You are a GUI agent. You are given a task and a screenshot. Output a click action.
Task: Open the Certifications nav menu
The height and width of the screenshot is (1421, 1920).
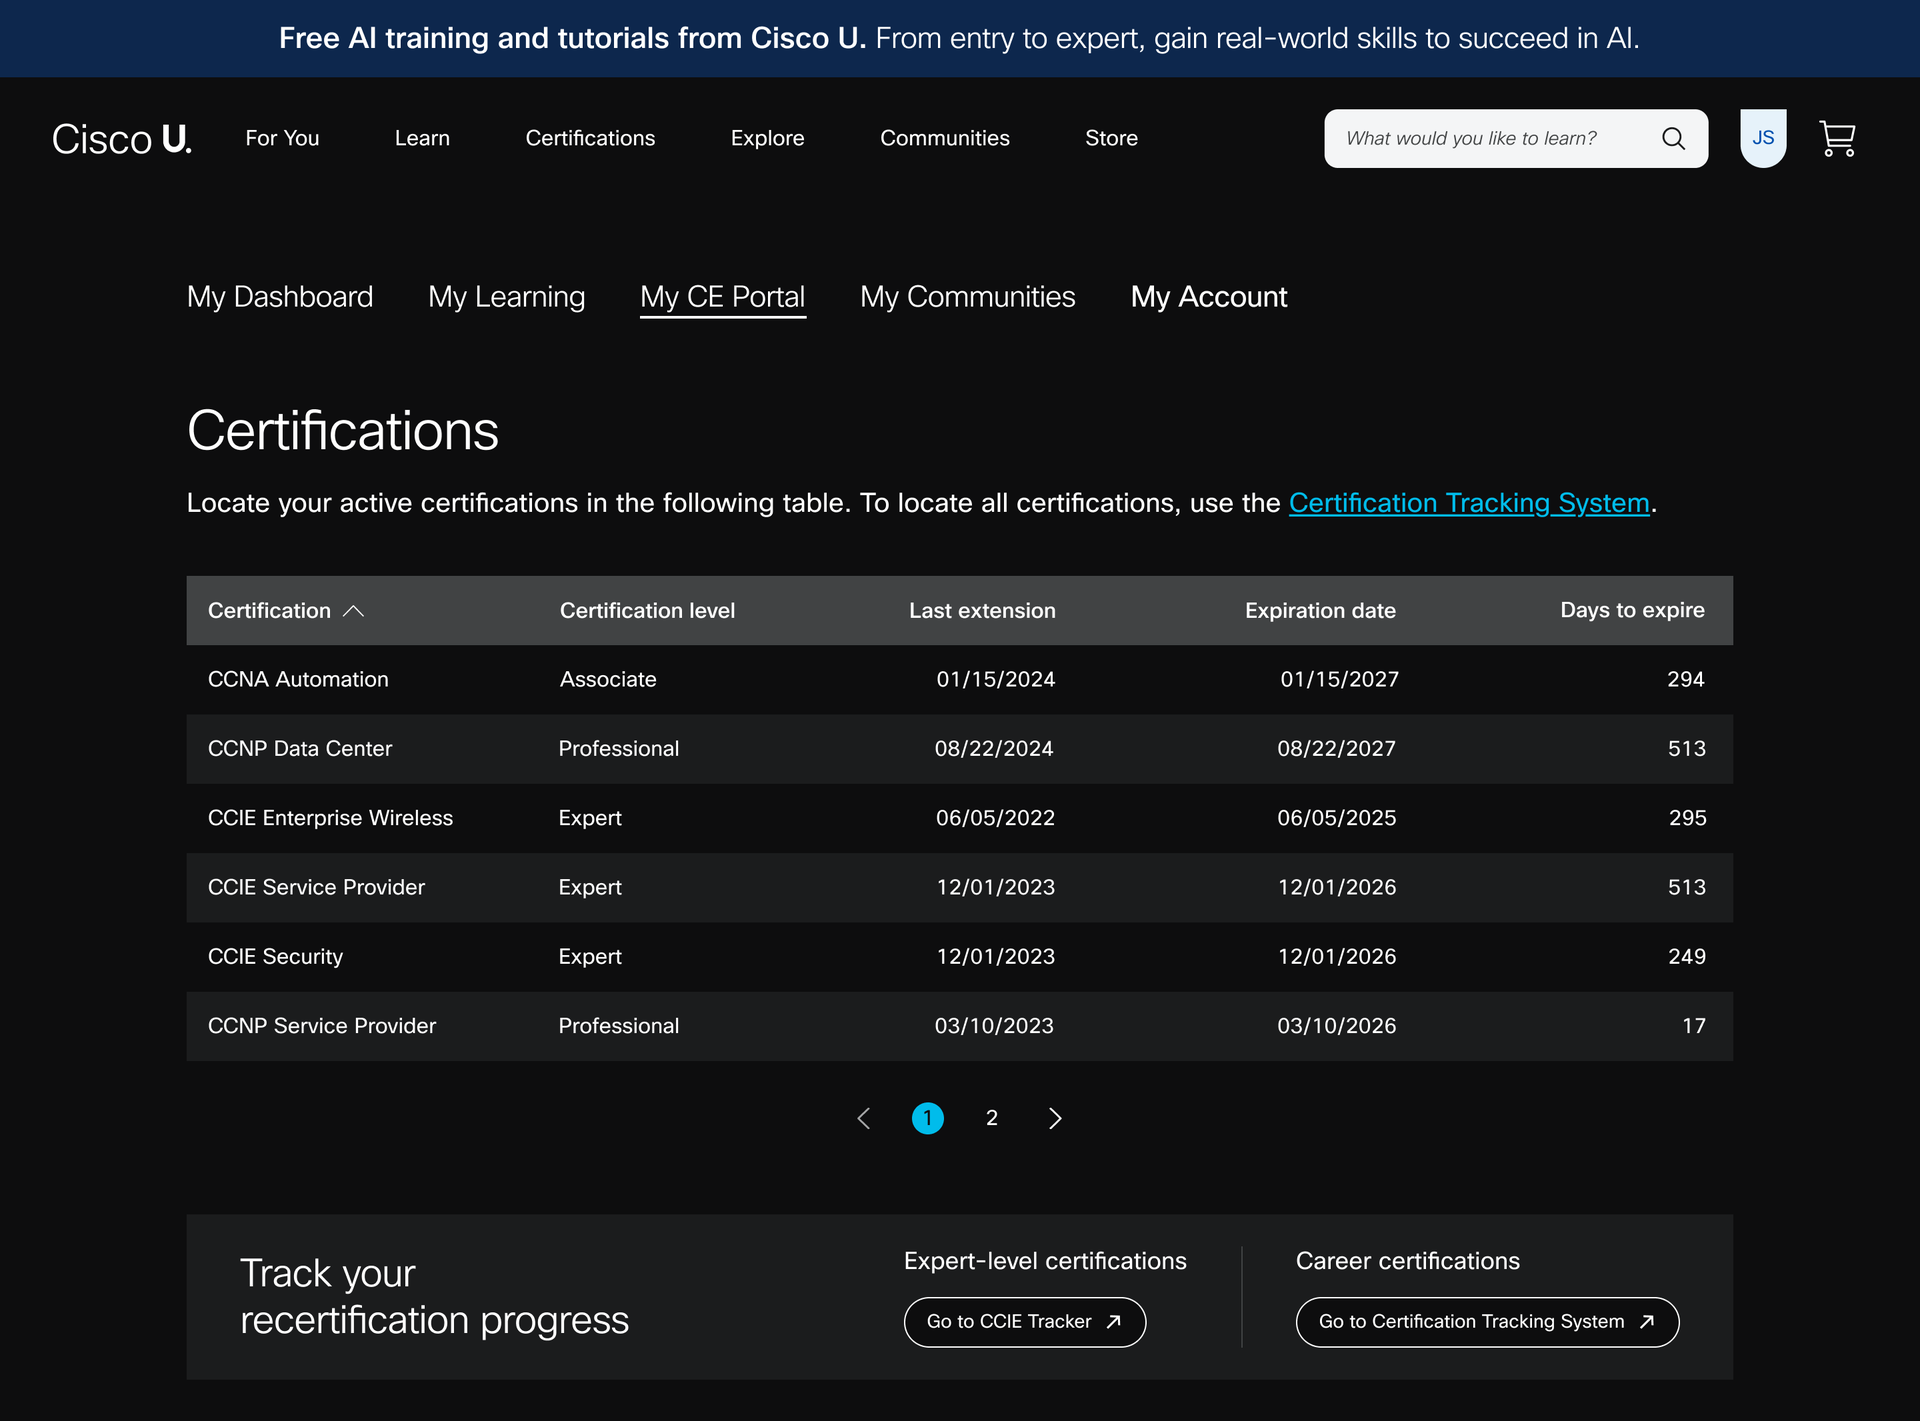[x=590, y=138]
